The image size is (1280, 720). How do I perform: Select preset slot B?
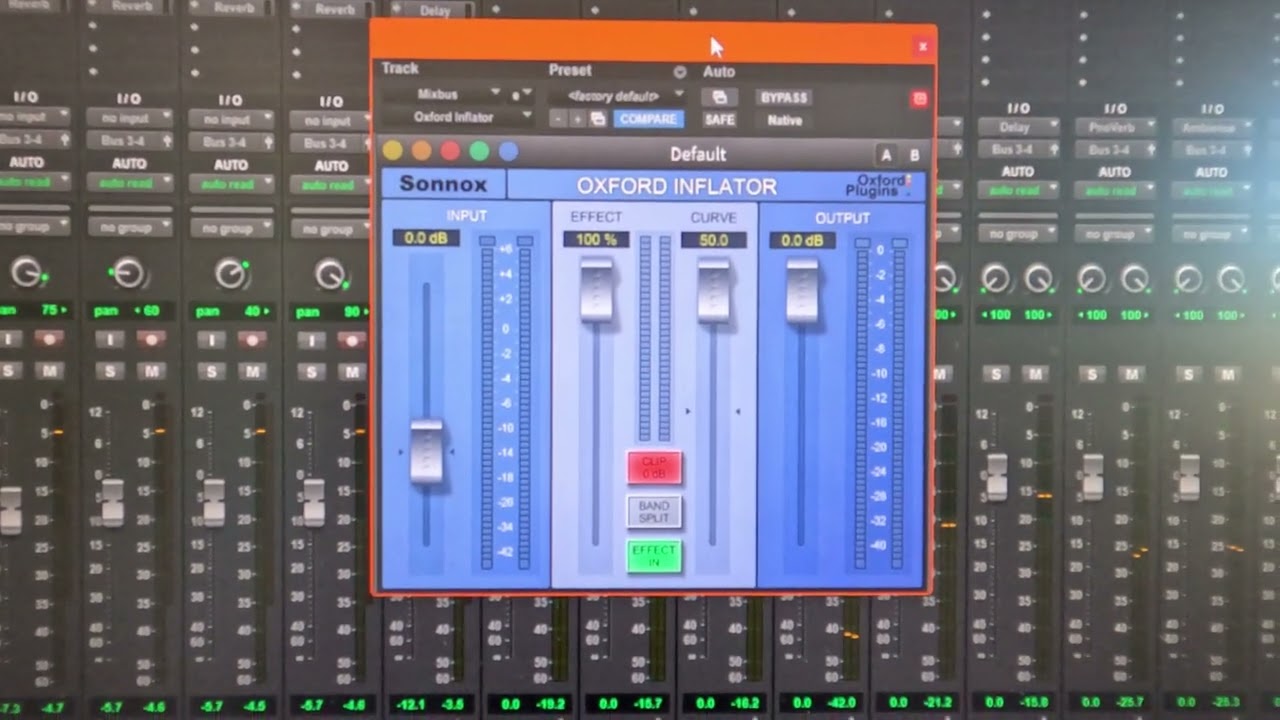[913, 155]
